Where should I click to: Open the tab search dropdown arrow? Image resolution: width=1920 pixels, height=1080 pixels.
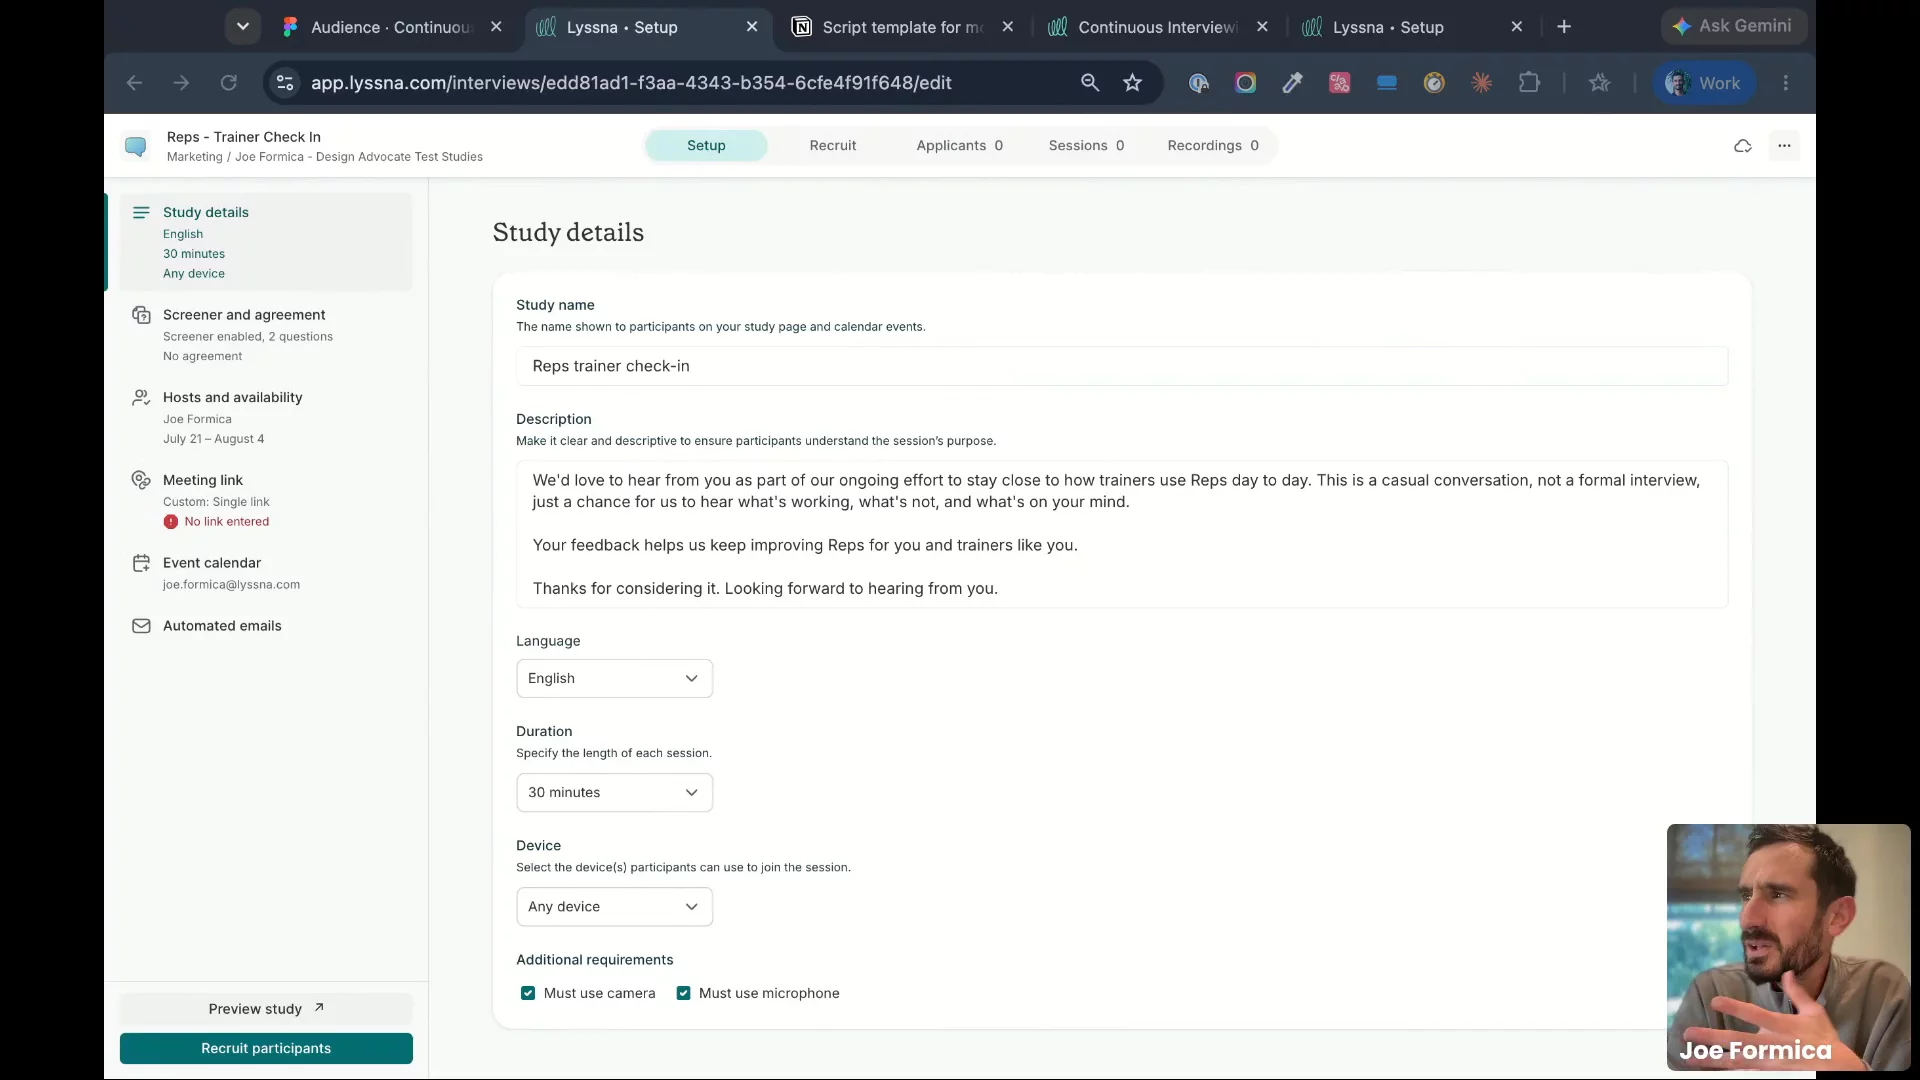pyautogui.click(x=242, y=27)
